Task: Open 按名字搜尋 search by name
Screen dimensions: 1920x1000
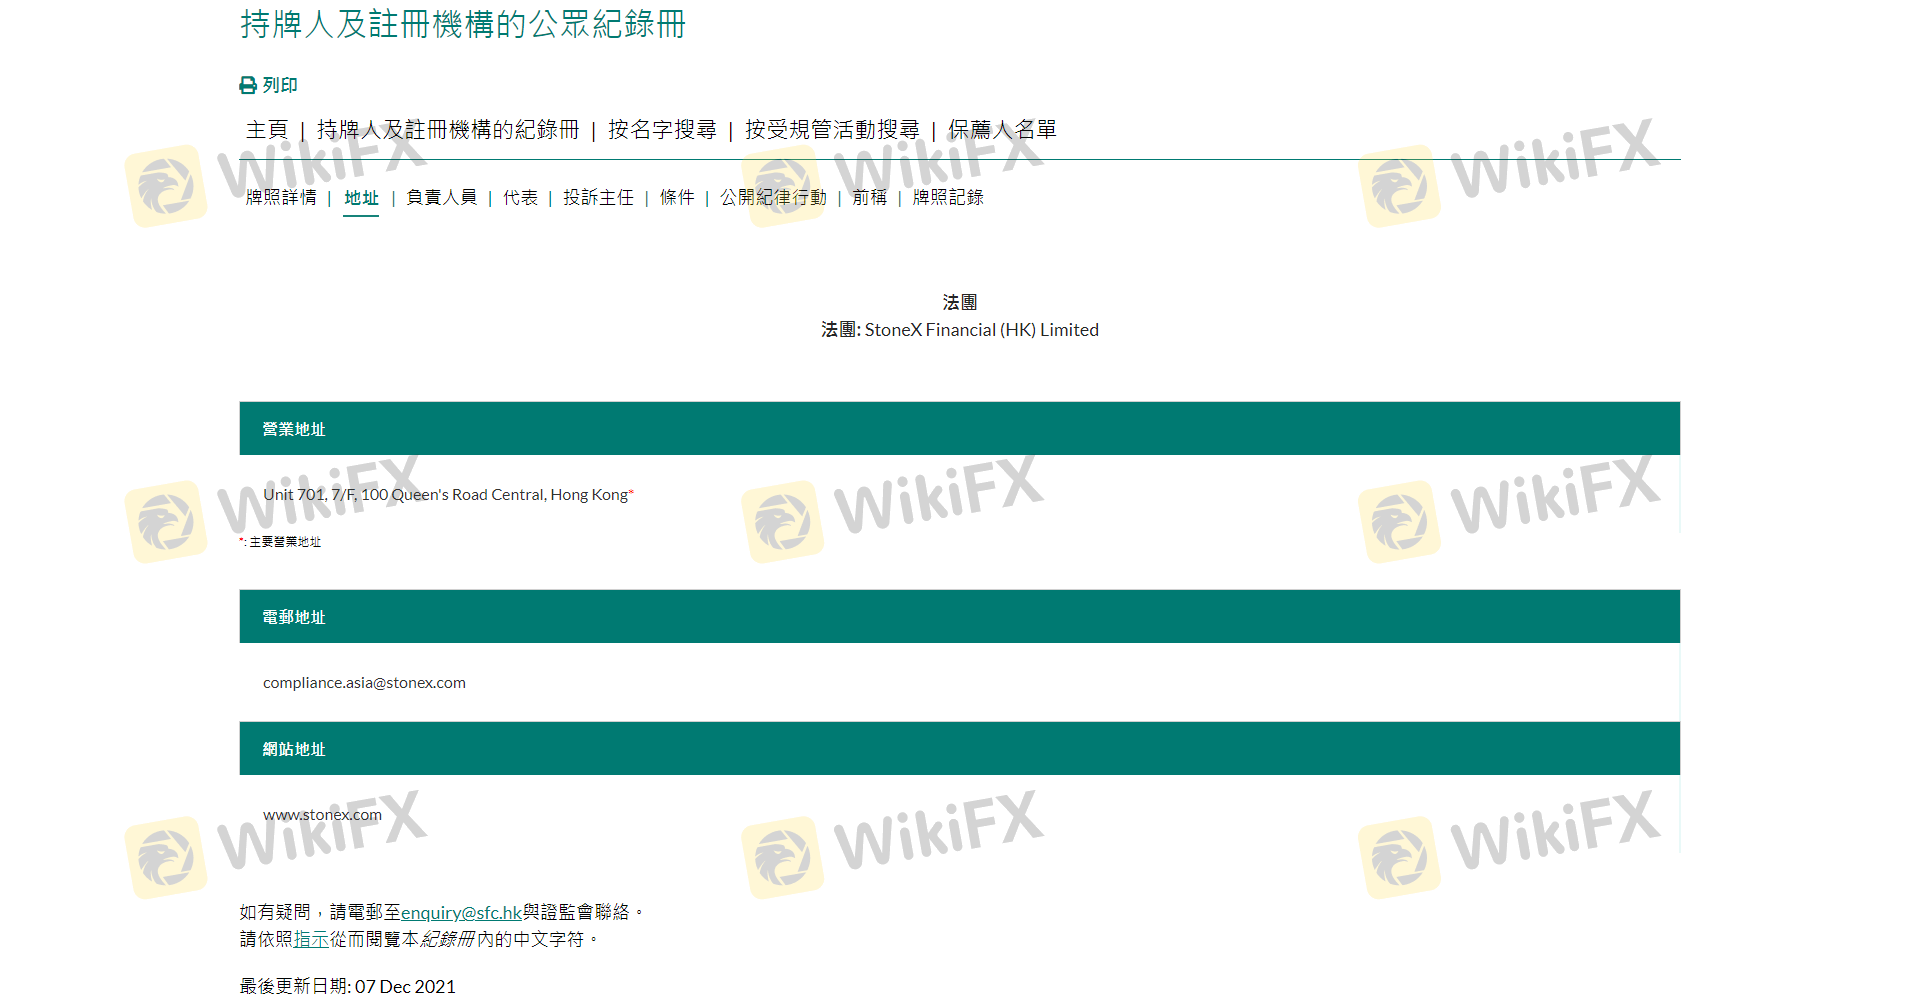Action: [662, 130]
